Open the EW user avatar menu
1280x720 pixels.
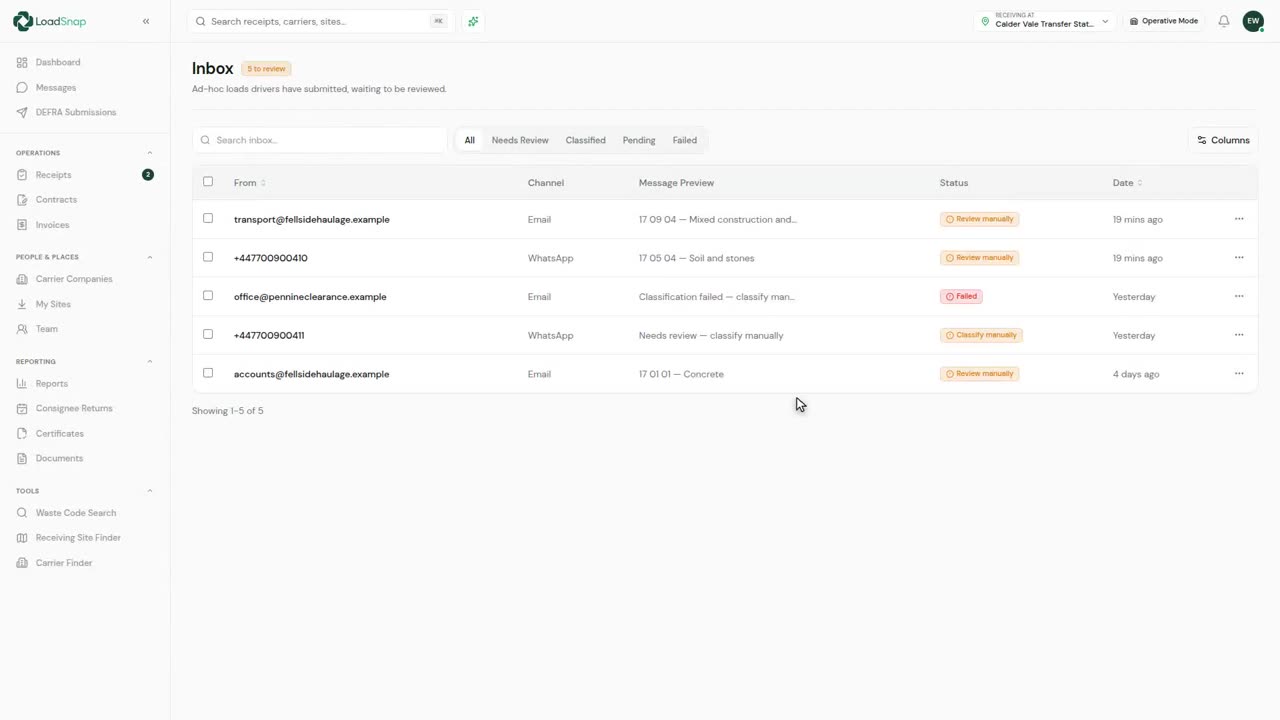click(1253, 21)
